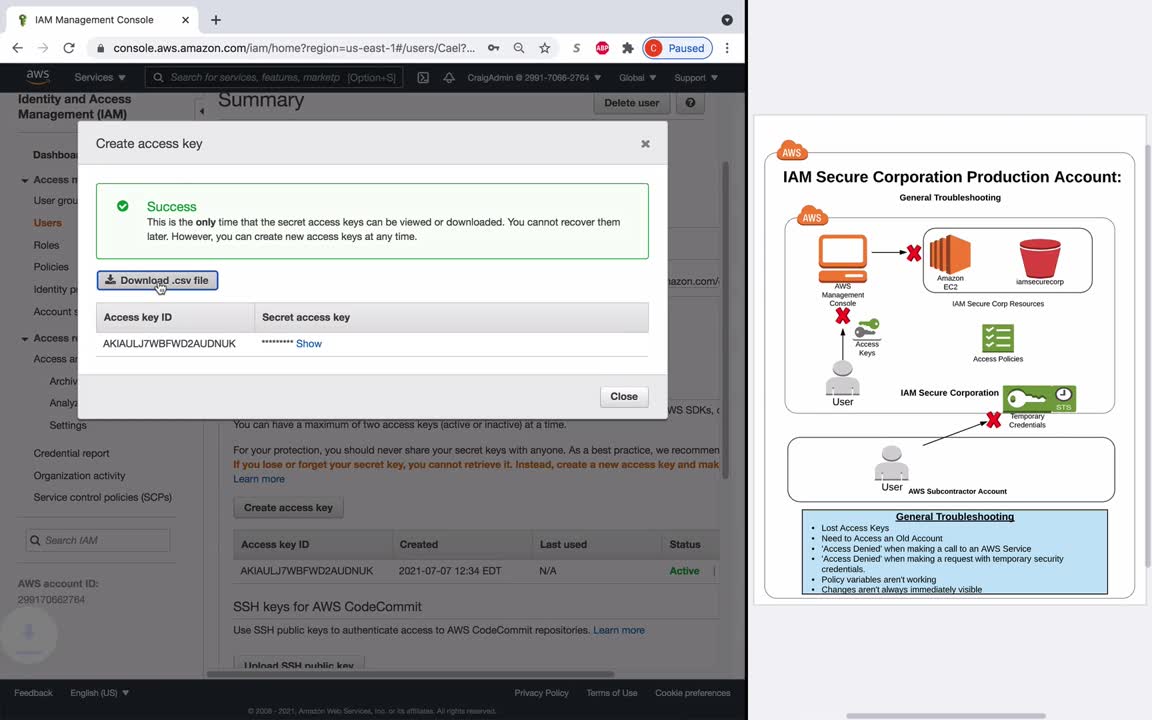
Task: Click the Delete user button
Action: (x=631, y=103)
